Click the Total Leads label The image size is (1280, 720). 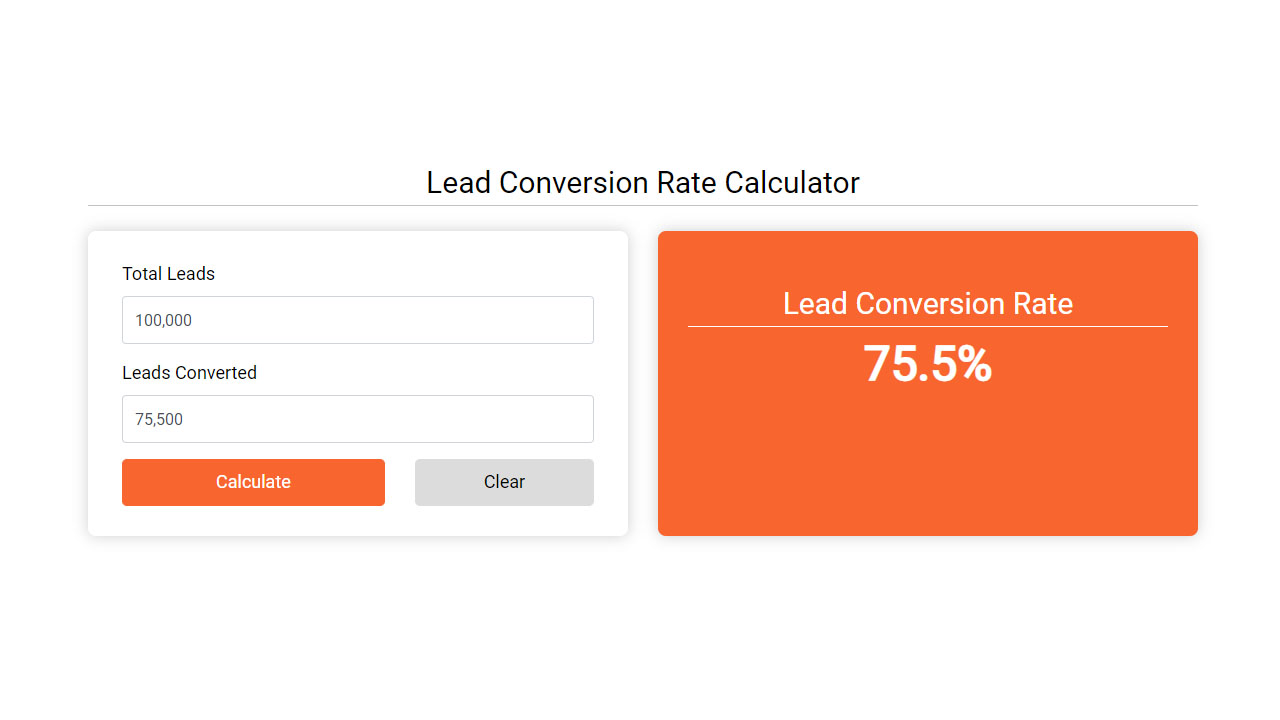(x=168, y=273)
